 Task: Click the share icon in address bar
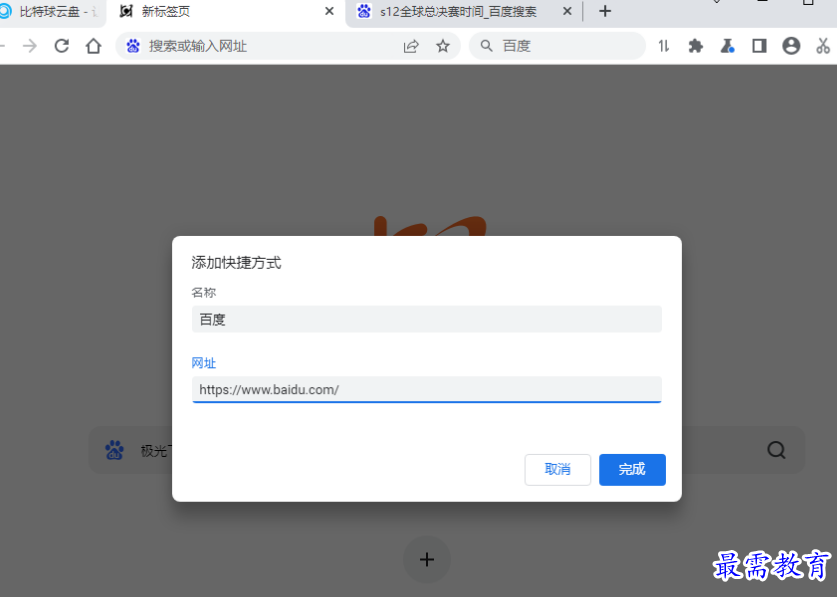(x=411, y=46)
